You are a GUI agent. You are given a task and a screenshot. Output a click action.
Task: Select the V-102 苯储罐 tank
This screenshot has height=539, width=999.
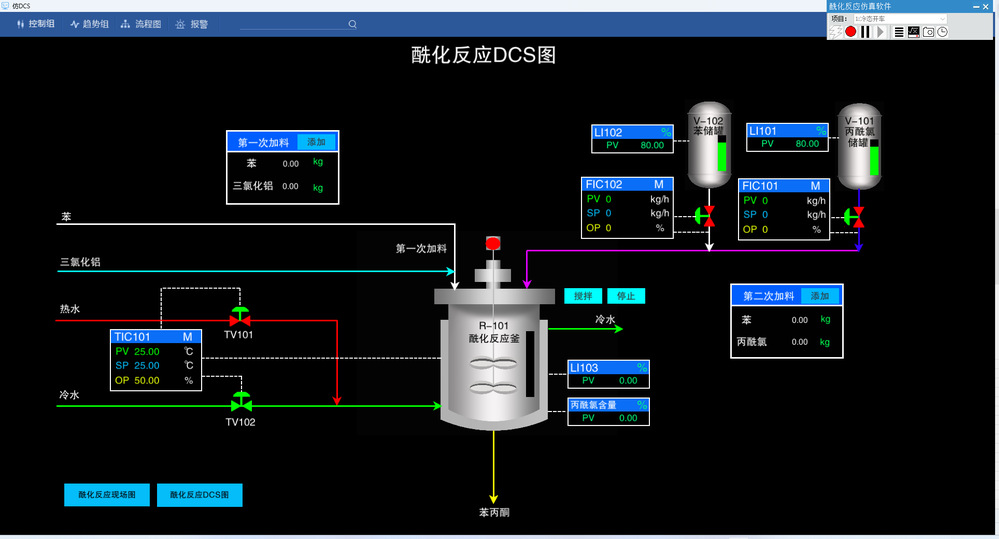[709, 144]
